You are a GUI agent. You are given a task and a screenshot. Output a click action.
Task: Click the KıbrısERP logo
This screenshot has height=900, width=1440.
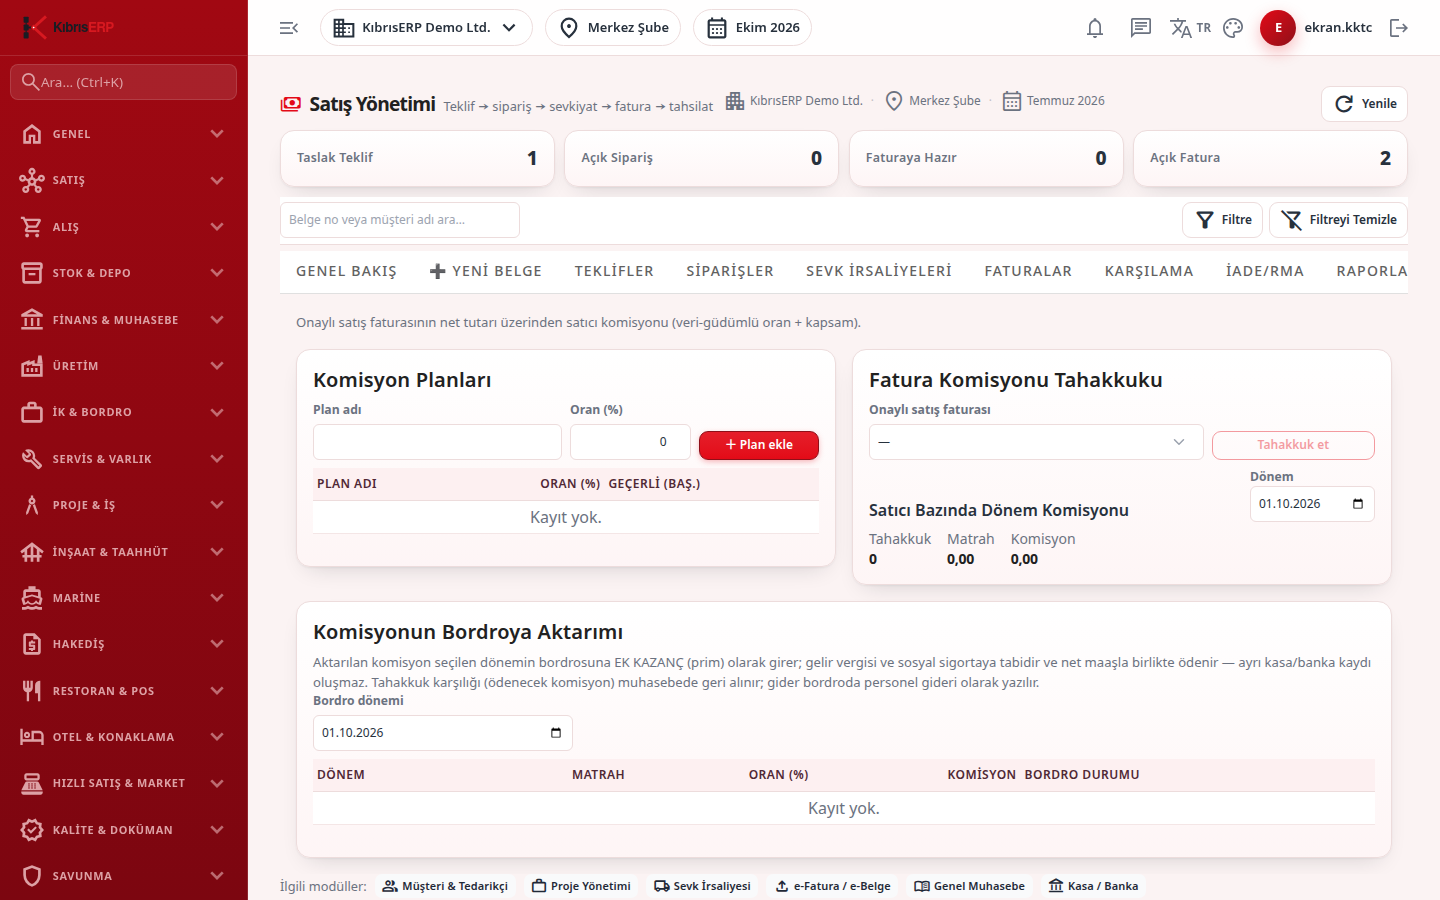[x=68, y=27]
